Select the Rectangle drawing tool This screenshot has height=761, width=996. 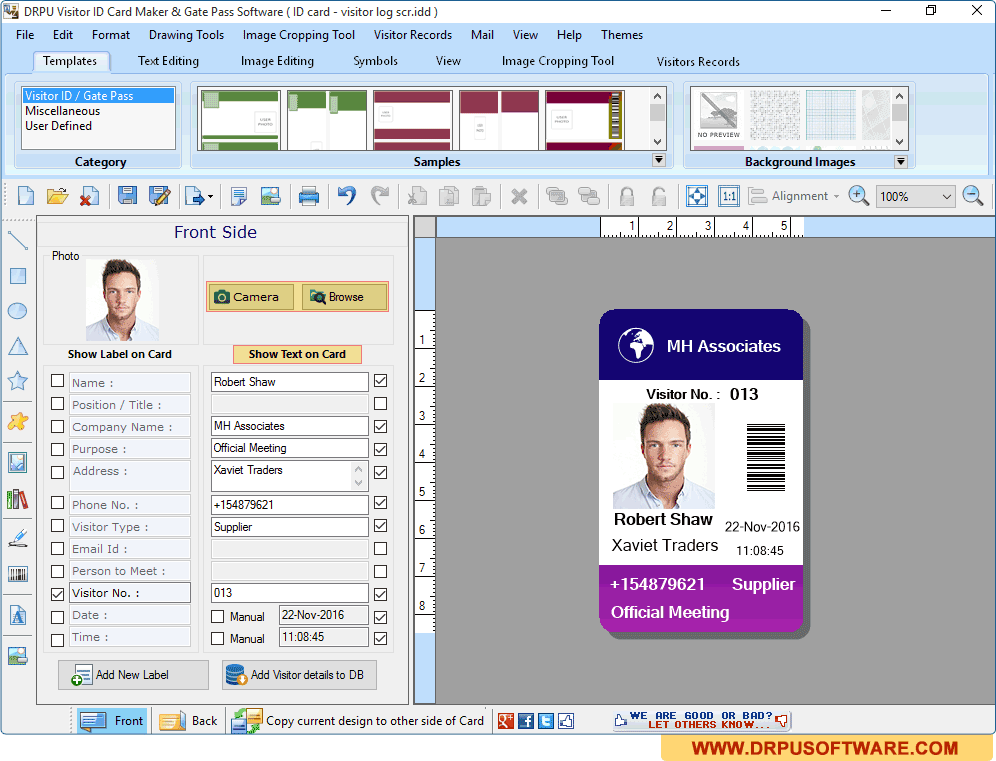[x=18, y=276]
